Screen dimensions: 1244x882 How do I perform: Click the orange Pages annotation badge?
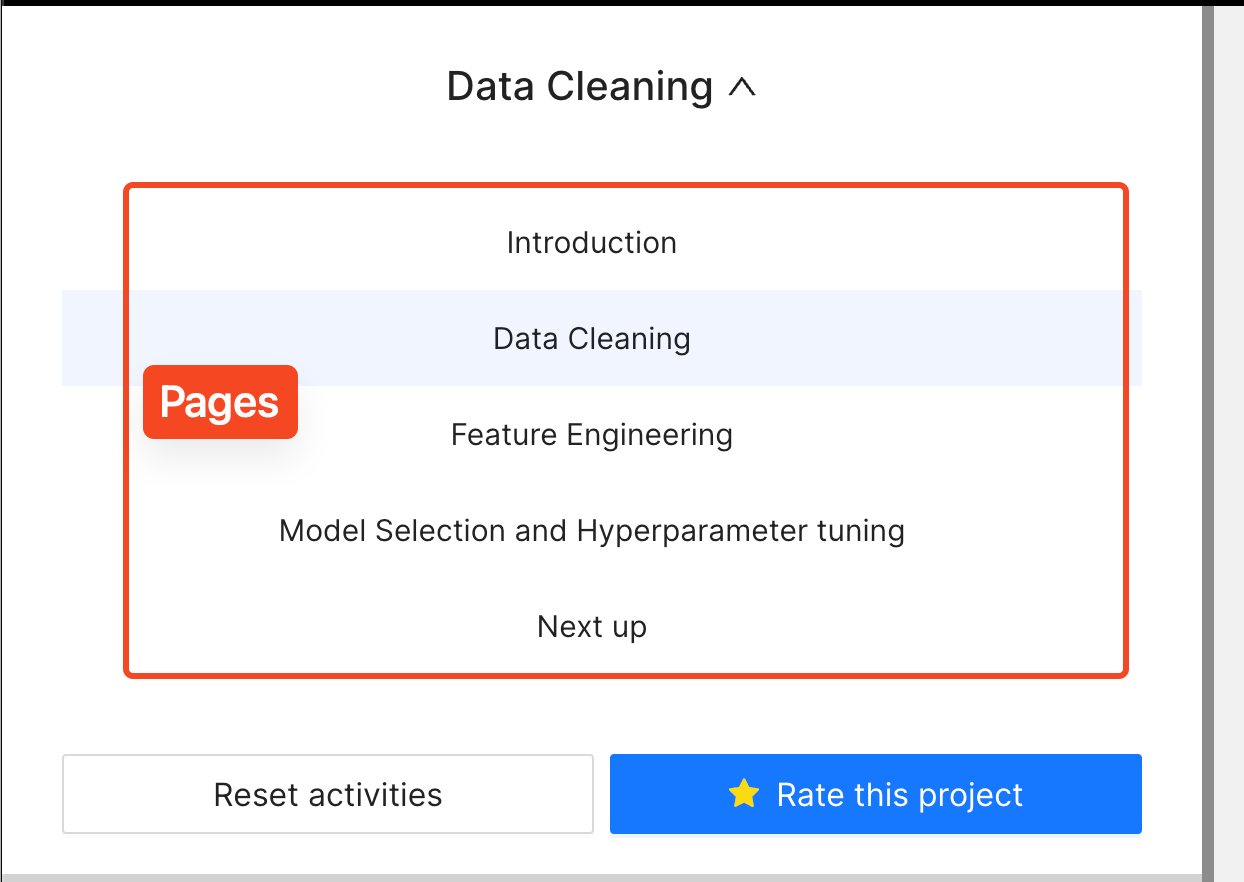pyautogui.click(x=220, y=402)
